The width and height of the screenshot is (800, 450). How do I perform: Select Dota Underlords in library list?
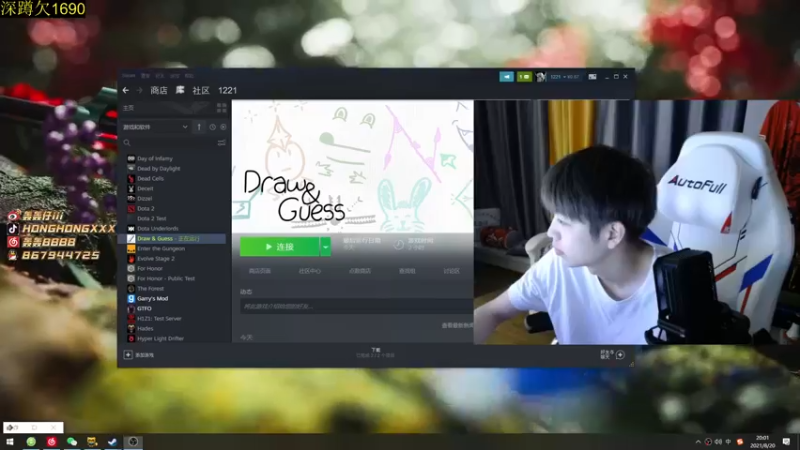[x=158, y=229]
